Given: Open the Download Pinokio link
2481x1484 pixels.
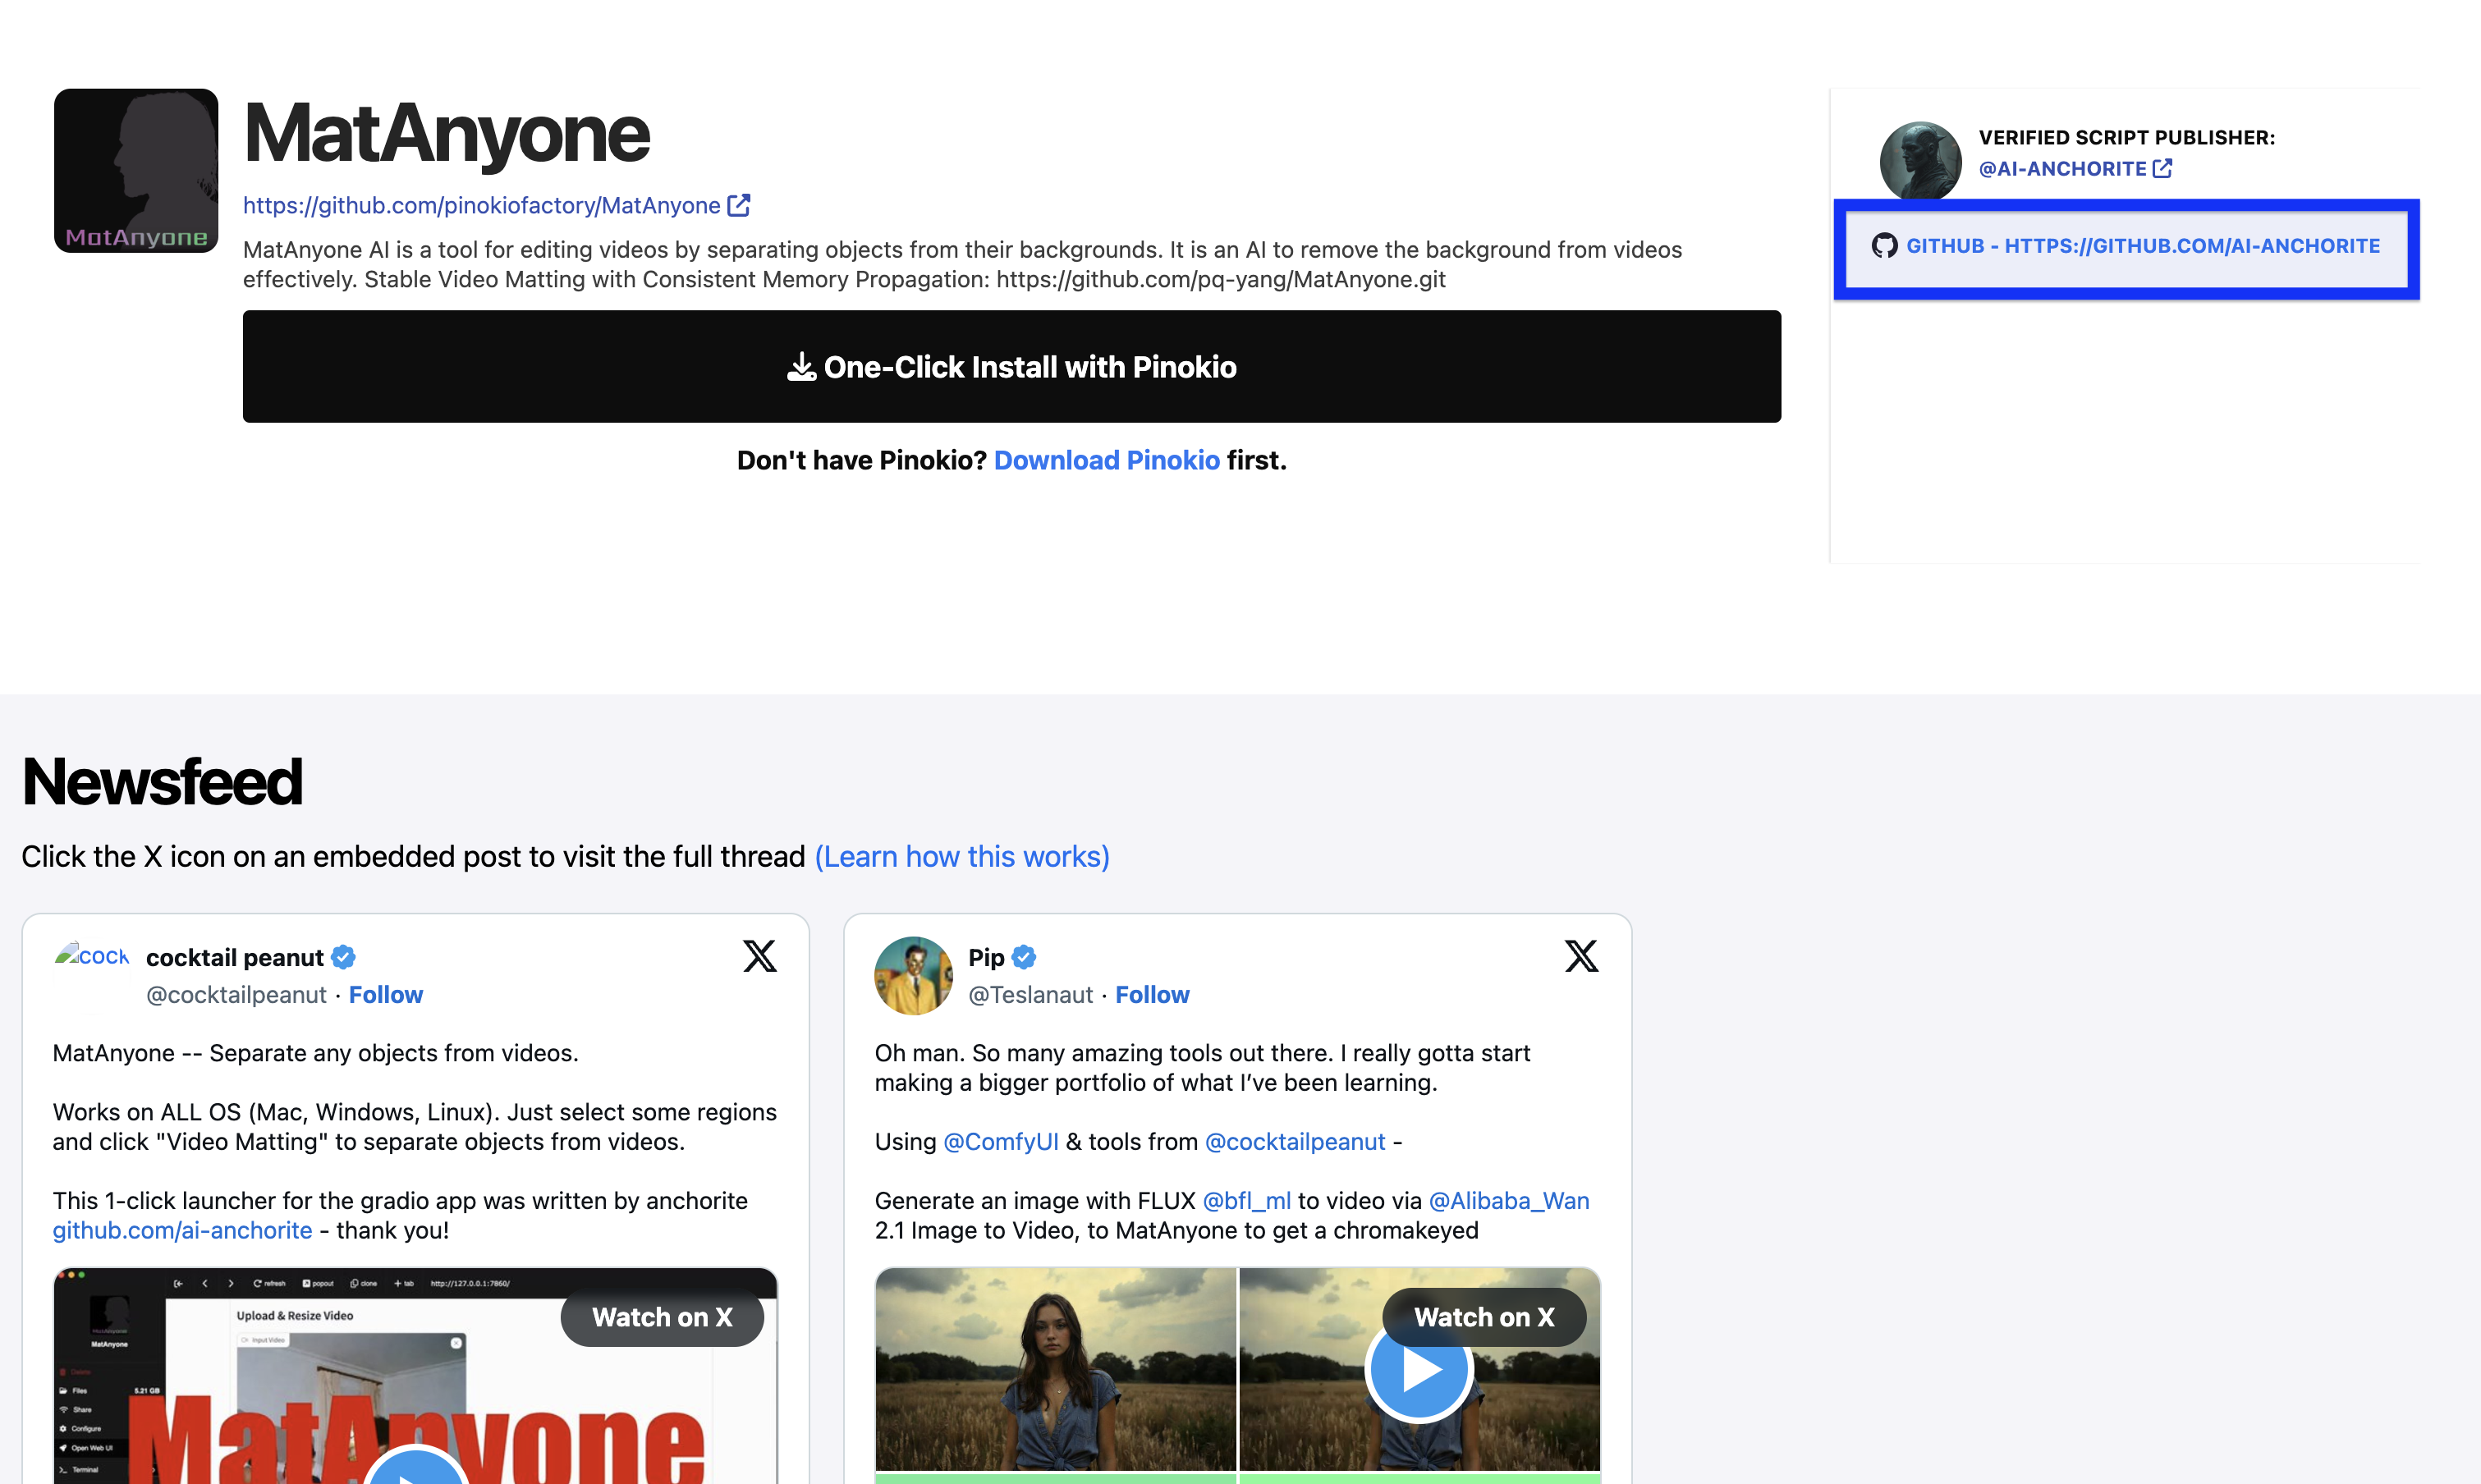Looking at the screenshot, I should pos(1106,460).
